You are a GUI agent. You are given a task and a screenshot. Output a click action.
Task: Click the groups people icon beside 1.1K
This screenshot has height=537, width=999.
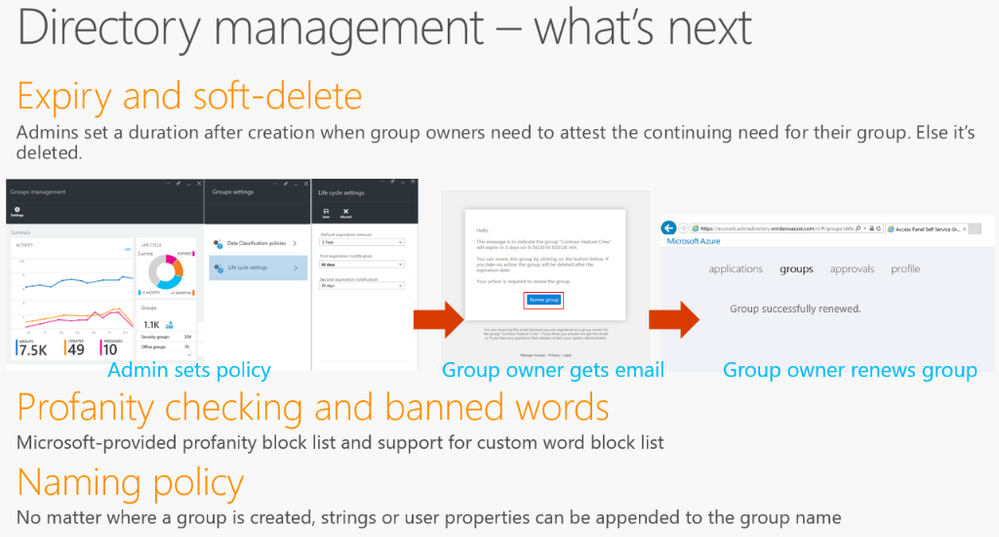point(169,325)
